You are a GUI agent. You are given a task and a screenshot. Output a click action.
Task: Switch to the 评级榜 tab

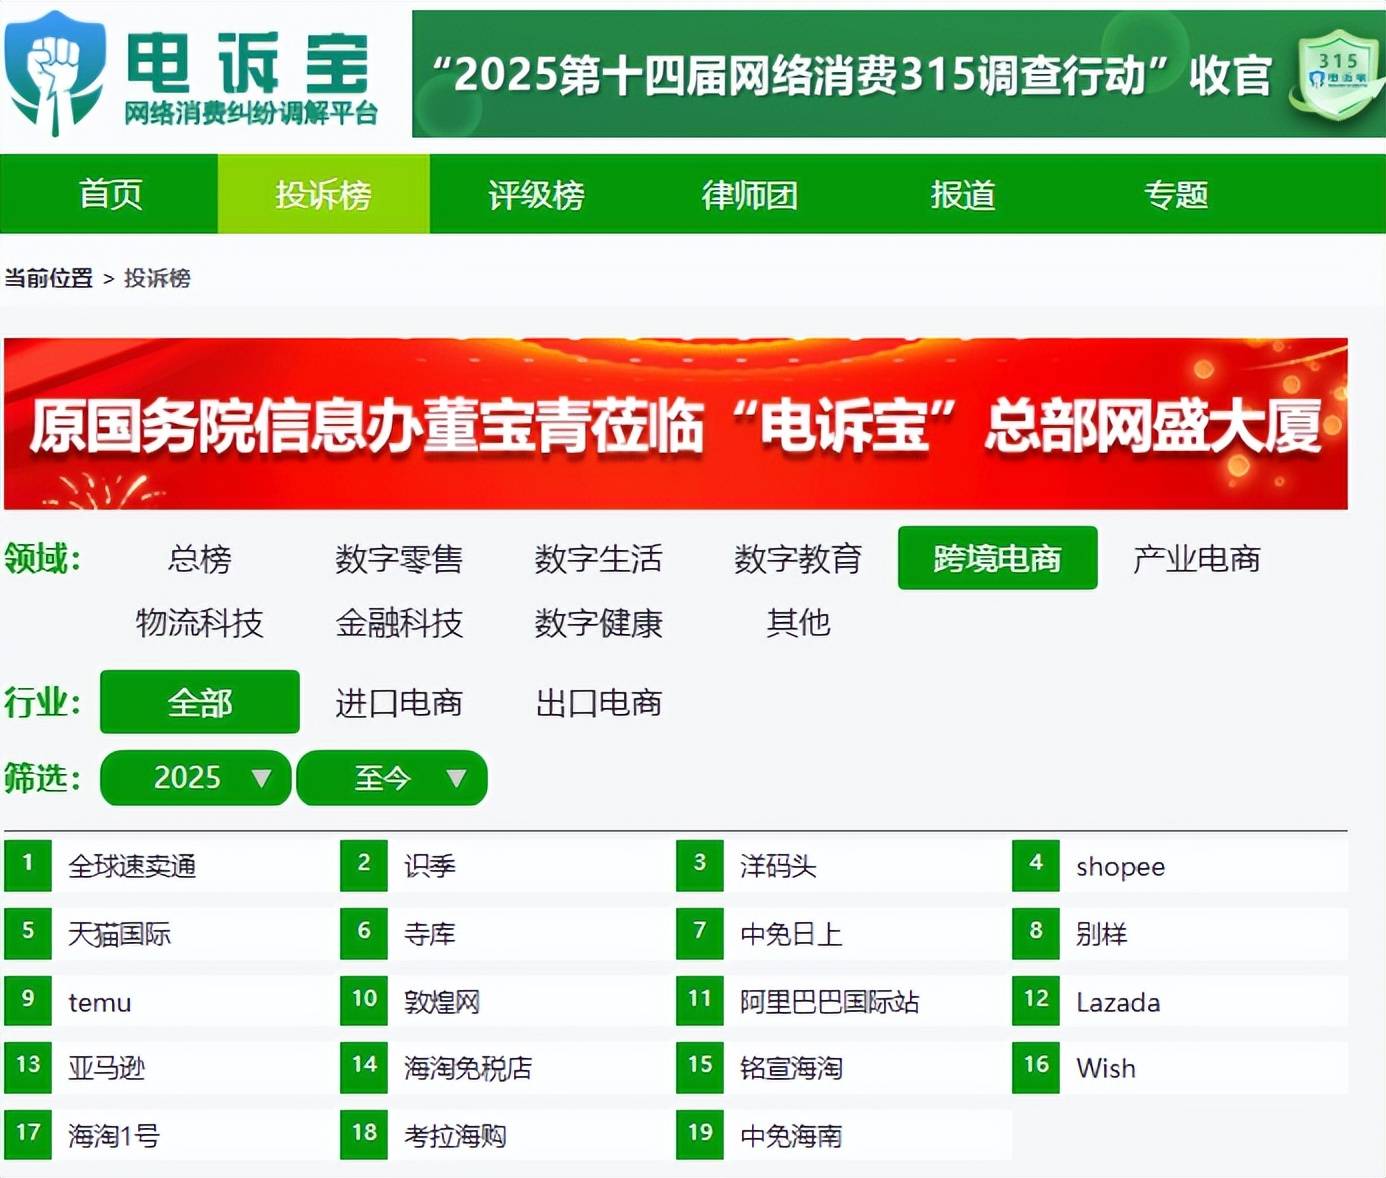[x=536, y=195]
